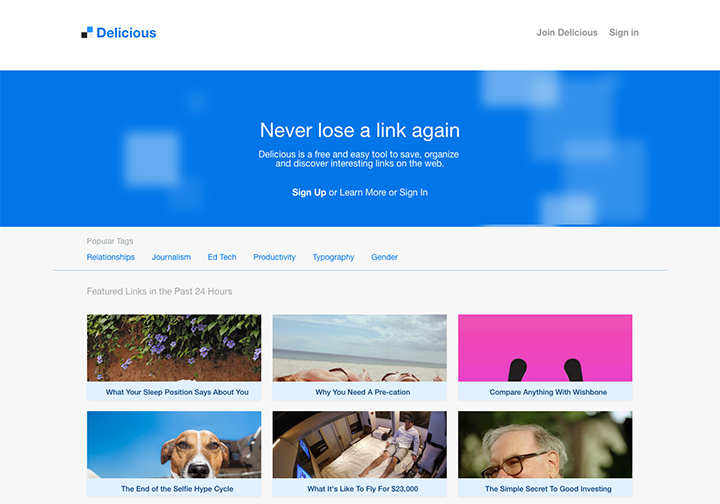Open the Ed Tech tag
This screenshot has width=720, height=504.
(222, 257)
